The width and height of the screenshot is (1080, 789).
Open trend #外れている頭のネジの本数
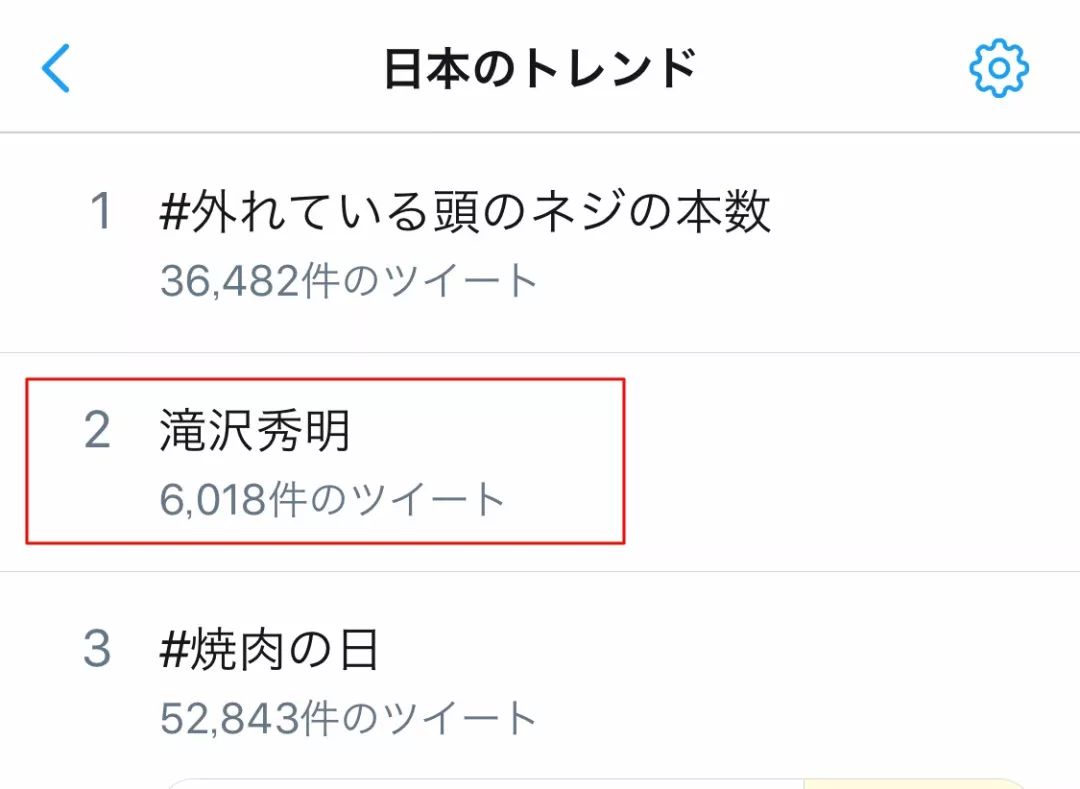(x=465, y=211)
